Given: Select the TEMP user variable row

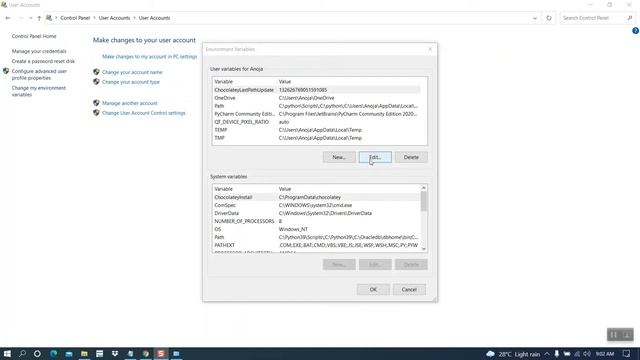Looking at the screenshot, I should [x=317, y=130].
